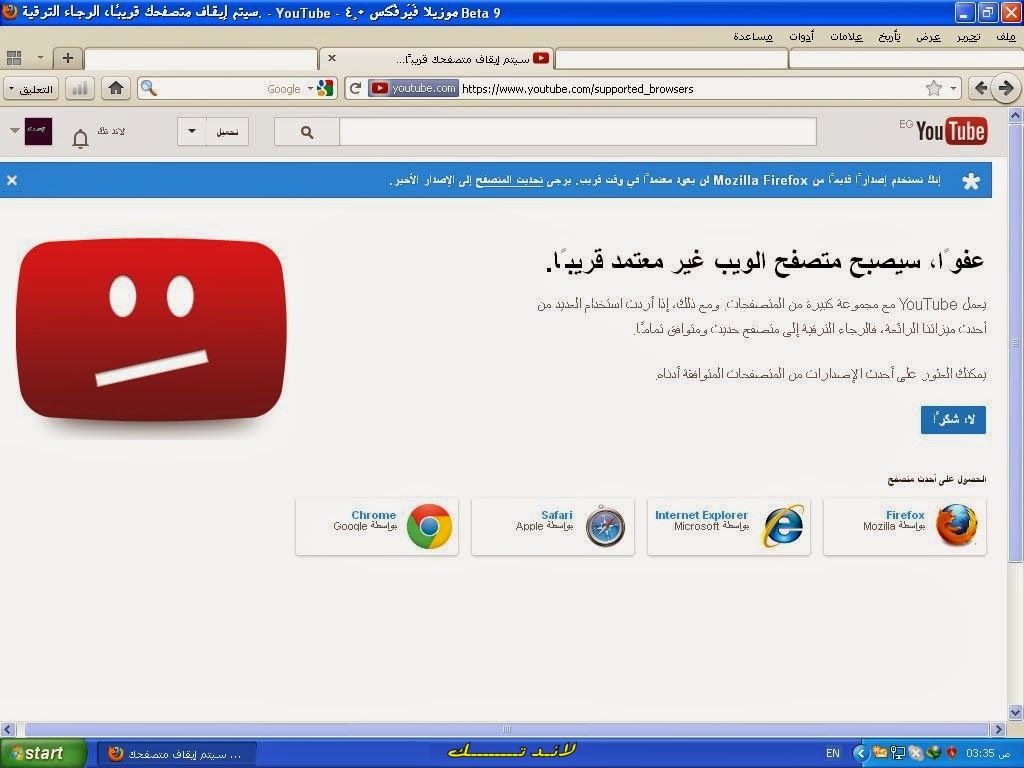The width and height of the screenshot is (1024, 768).
Task: Open the أدوات menu
Action: coord(801,37)
